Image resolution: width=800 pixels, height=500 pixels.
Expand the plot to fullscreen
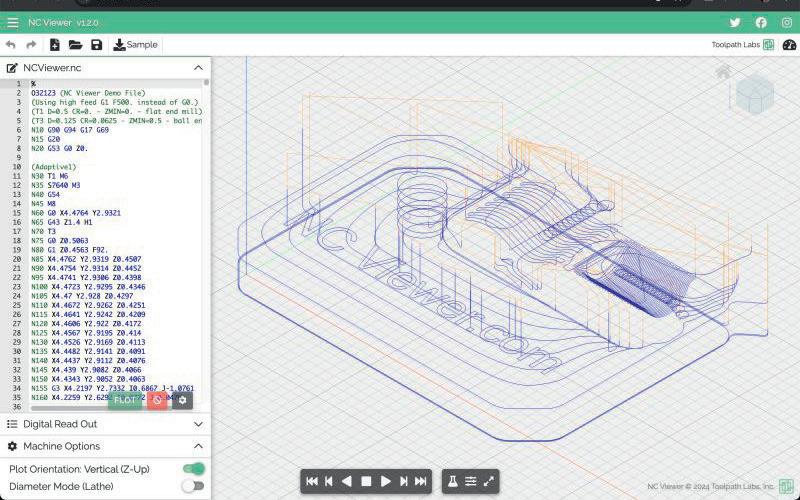488,481
